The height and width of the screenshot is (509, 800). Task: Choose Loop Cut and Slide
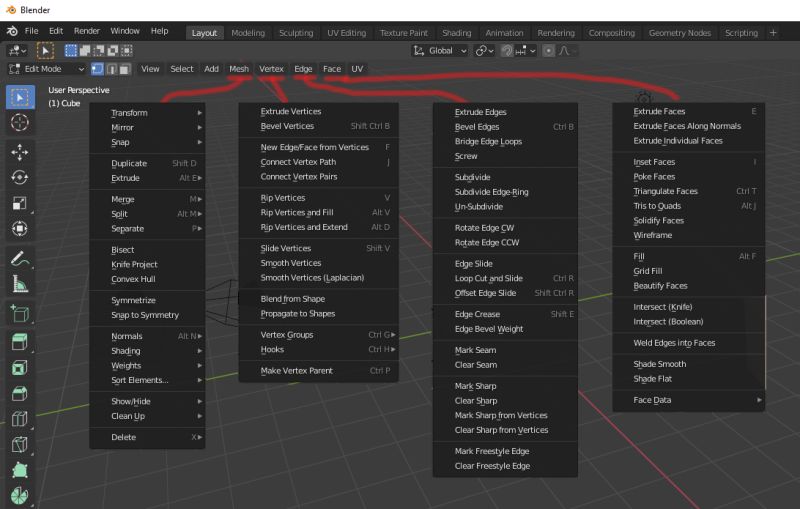(x=505, y=278)
